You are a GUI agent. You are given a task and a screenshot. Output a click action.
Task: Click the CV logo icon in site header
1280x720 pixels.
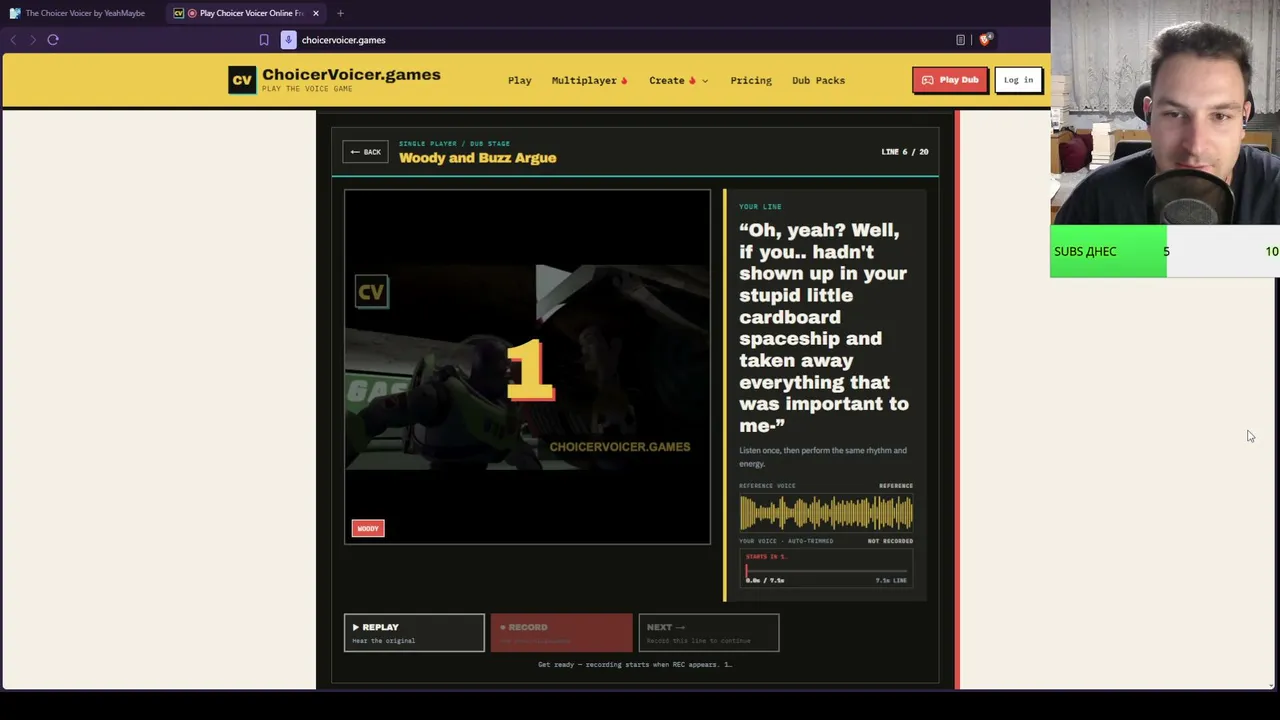click(242, 80)
